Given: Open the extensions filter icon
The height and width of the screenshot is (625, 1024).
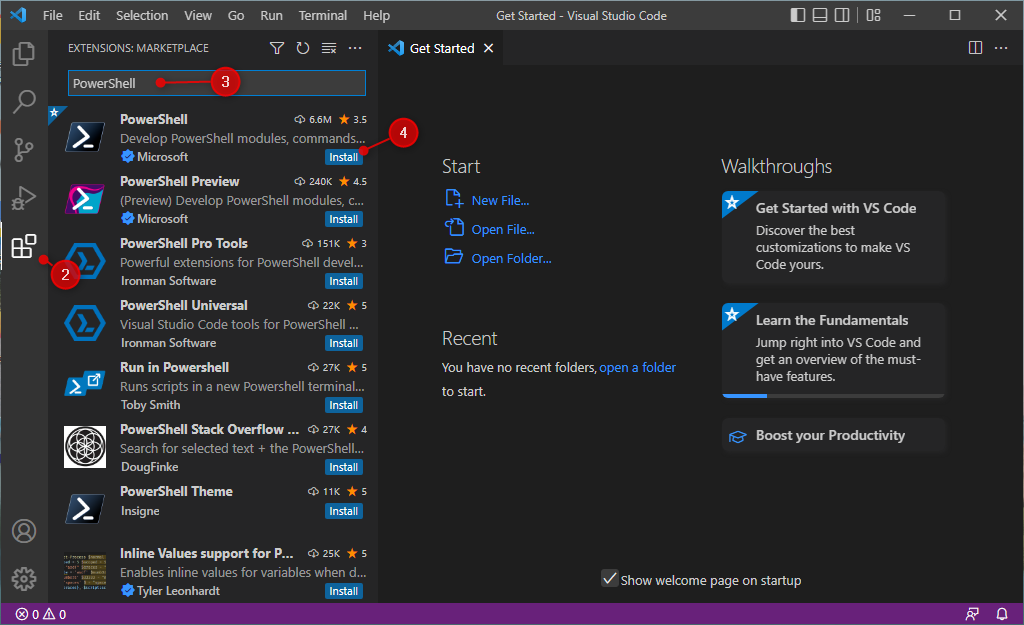Looking at the screenshot, I should (277, 47).
